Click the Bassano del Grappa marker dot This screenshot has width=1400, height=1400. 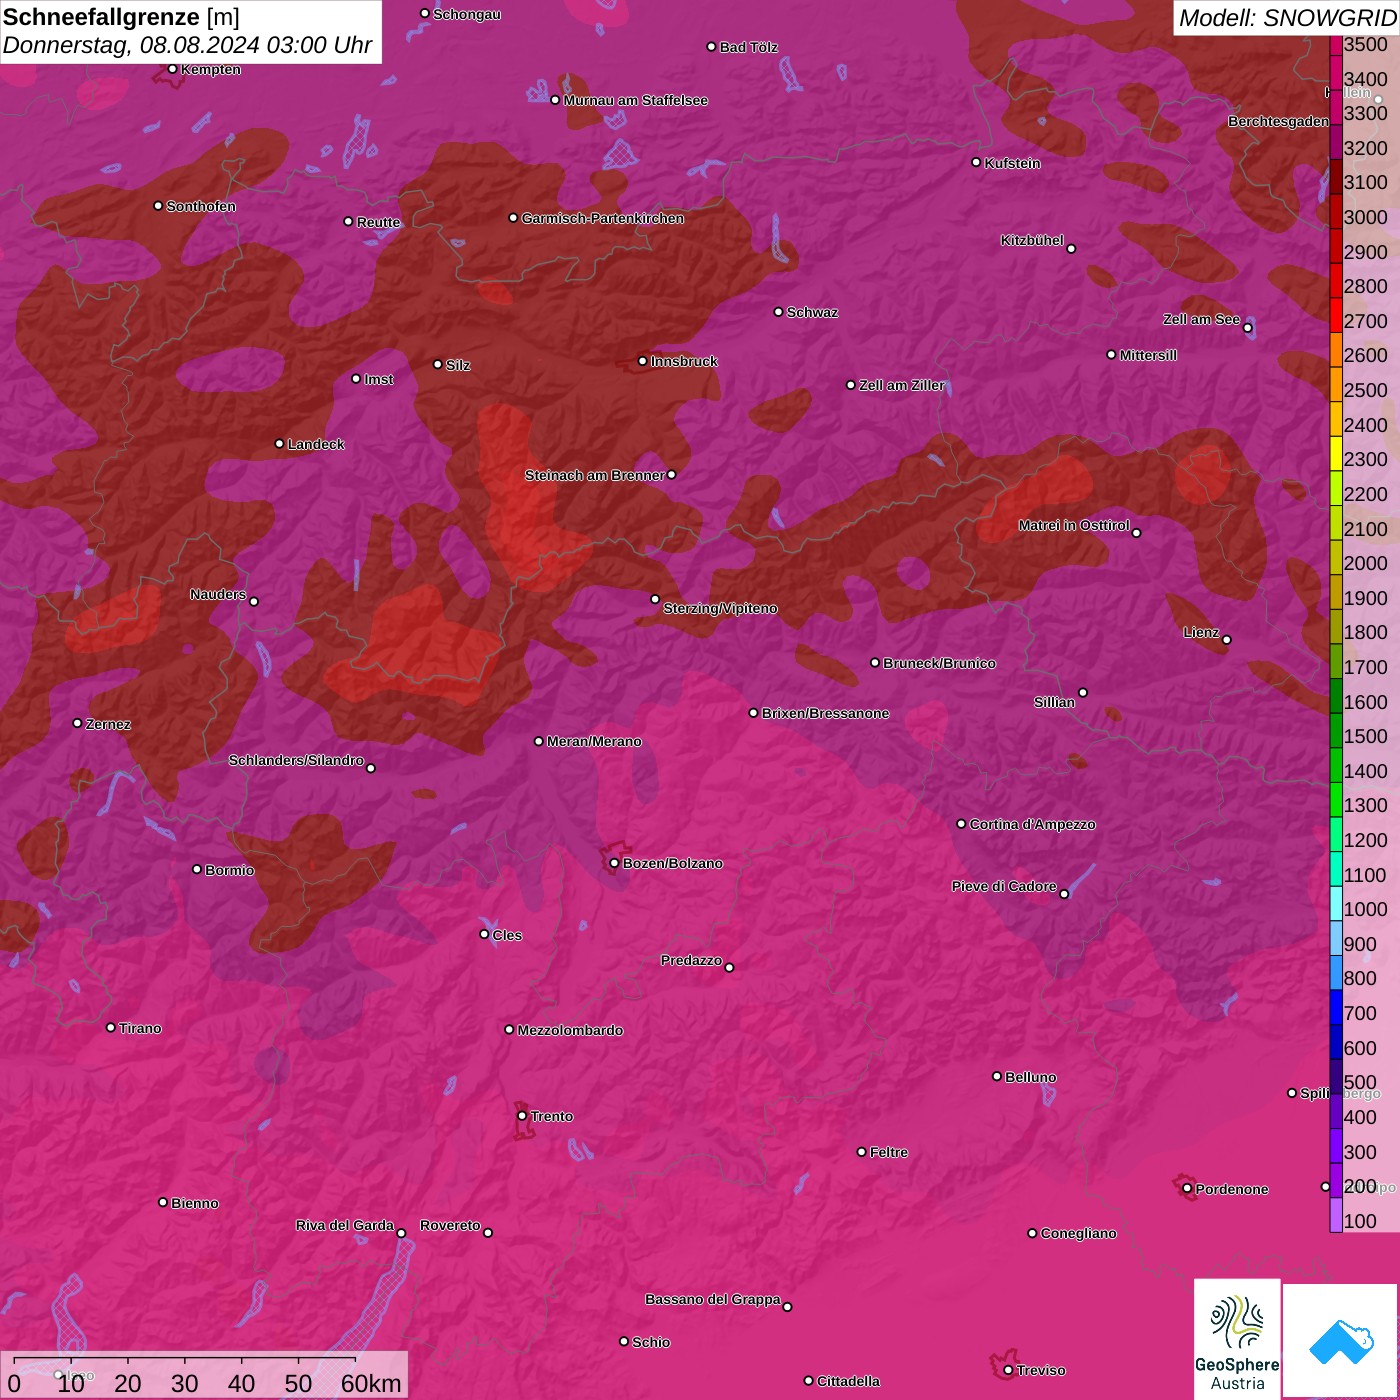787,1307
